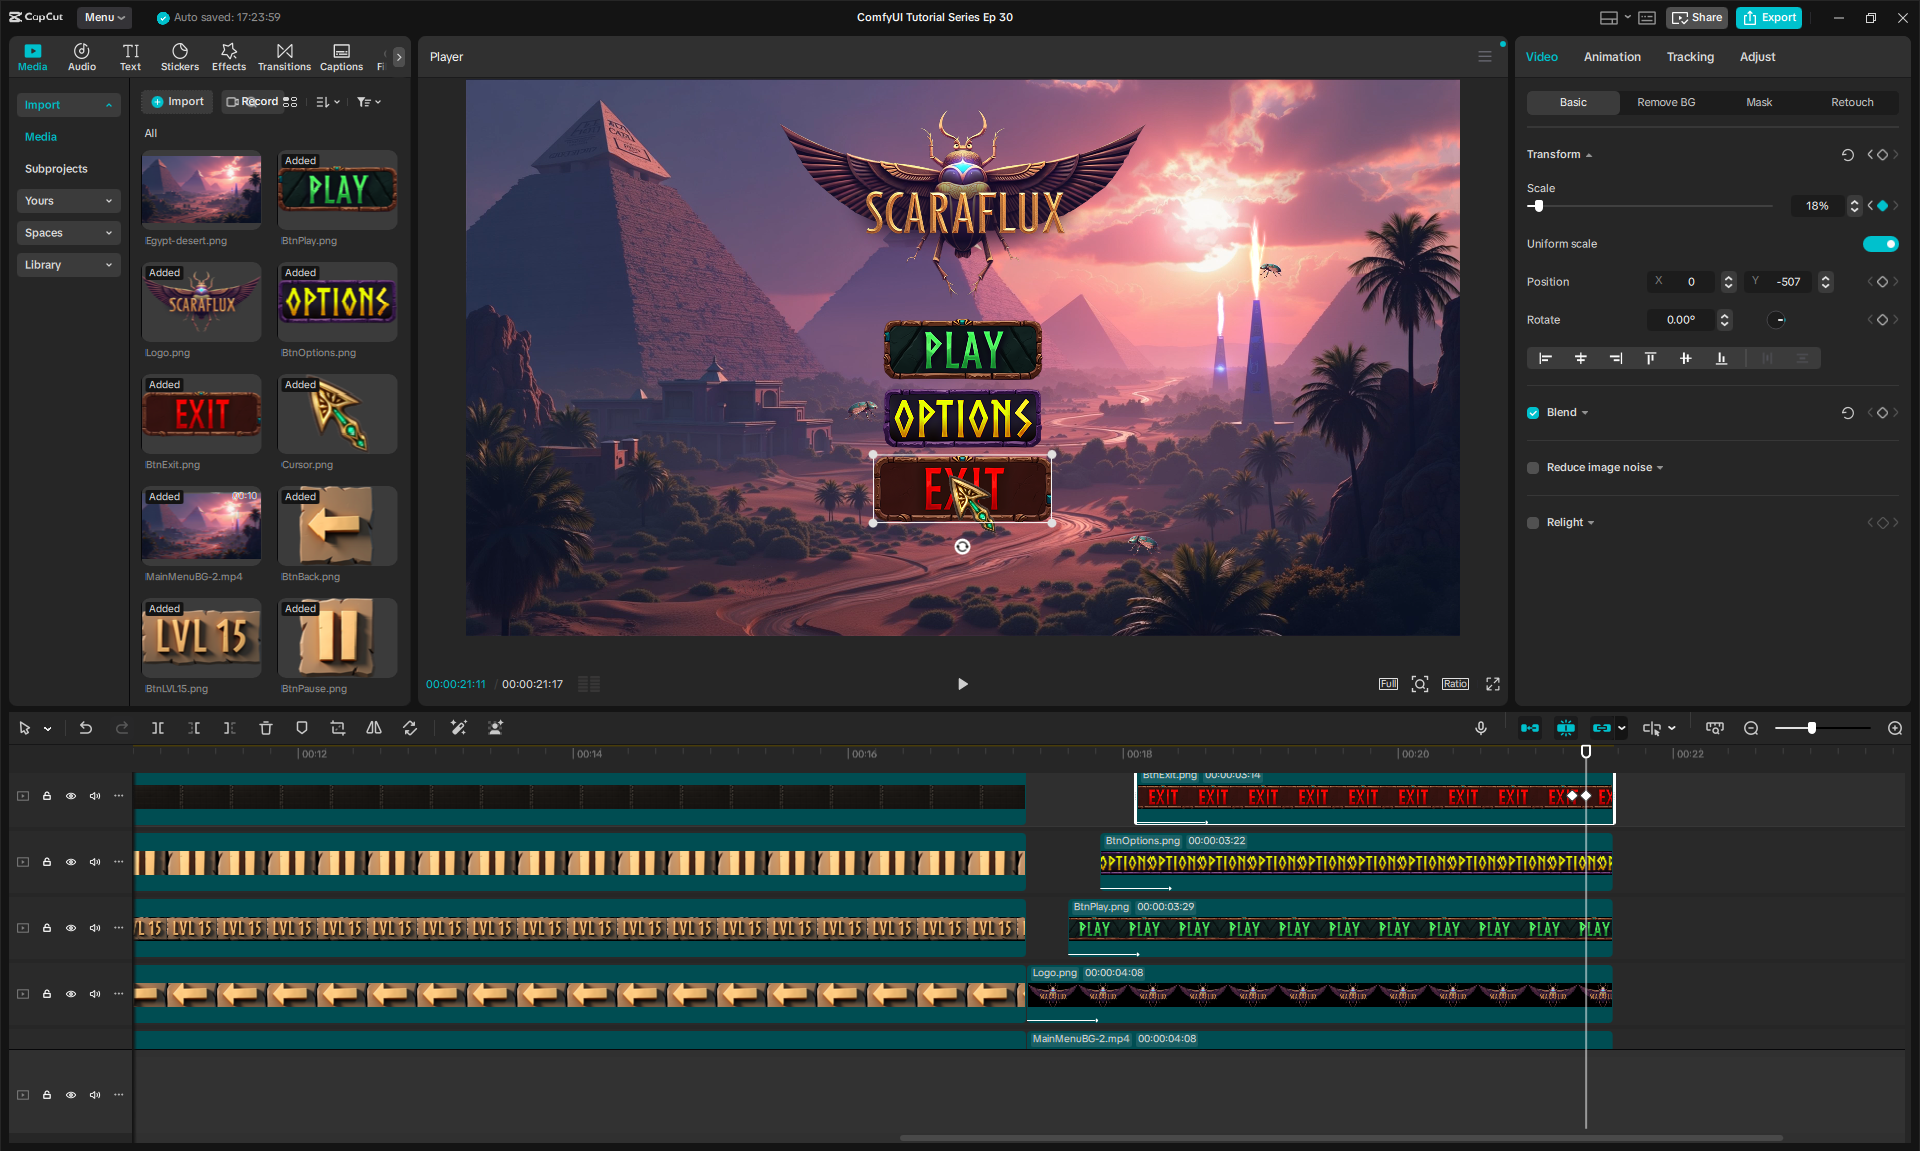This screenshot has height=1151, width=1920.
Task: Open the Remove BG tab
Action: click(x=1666, y=102)
